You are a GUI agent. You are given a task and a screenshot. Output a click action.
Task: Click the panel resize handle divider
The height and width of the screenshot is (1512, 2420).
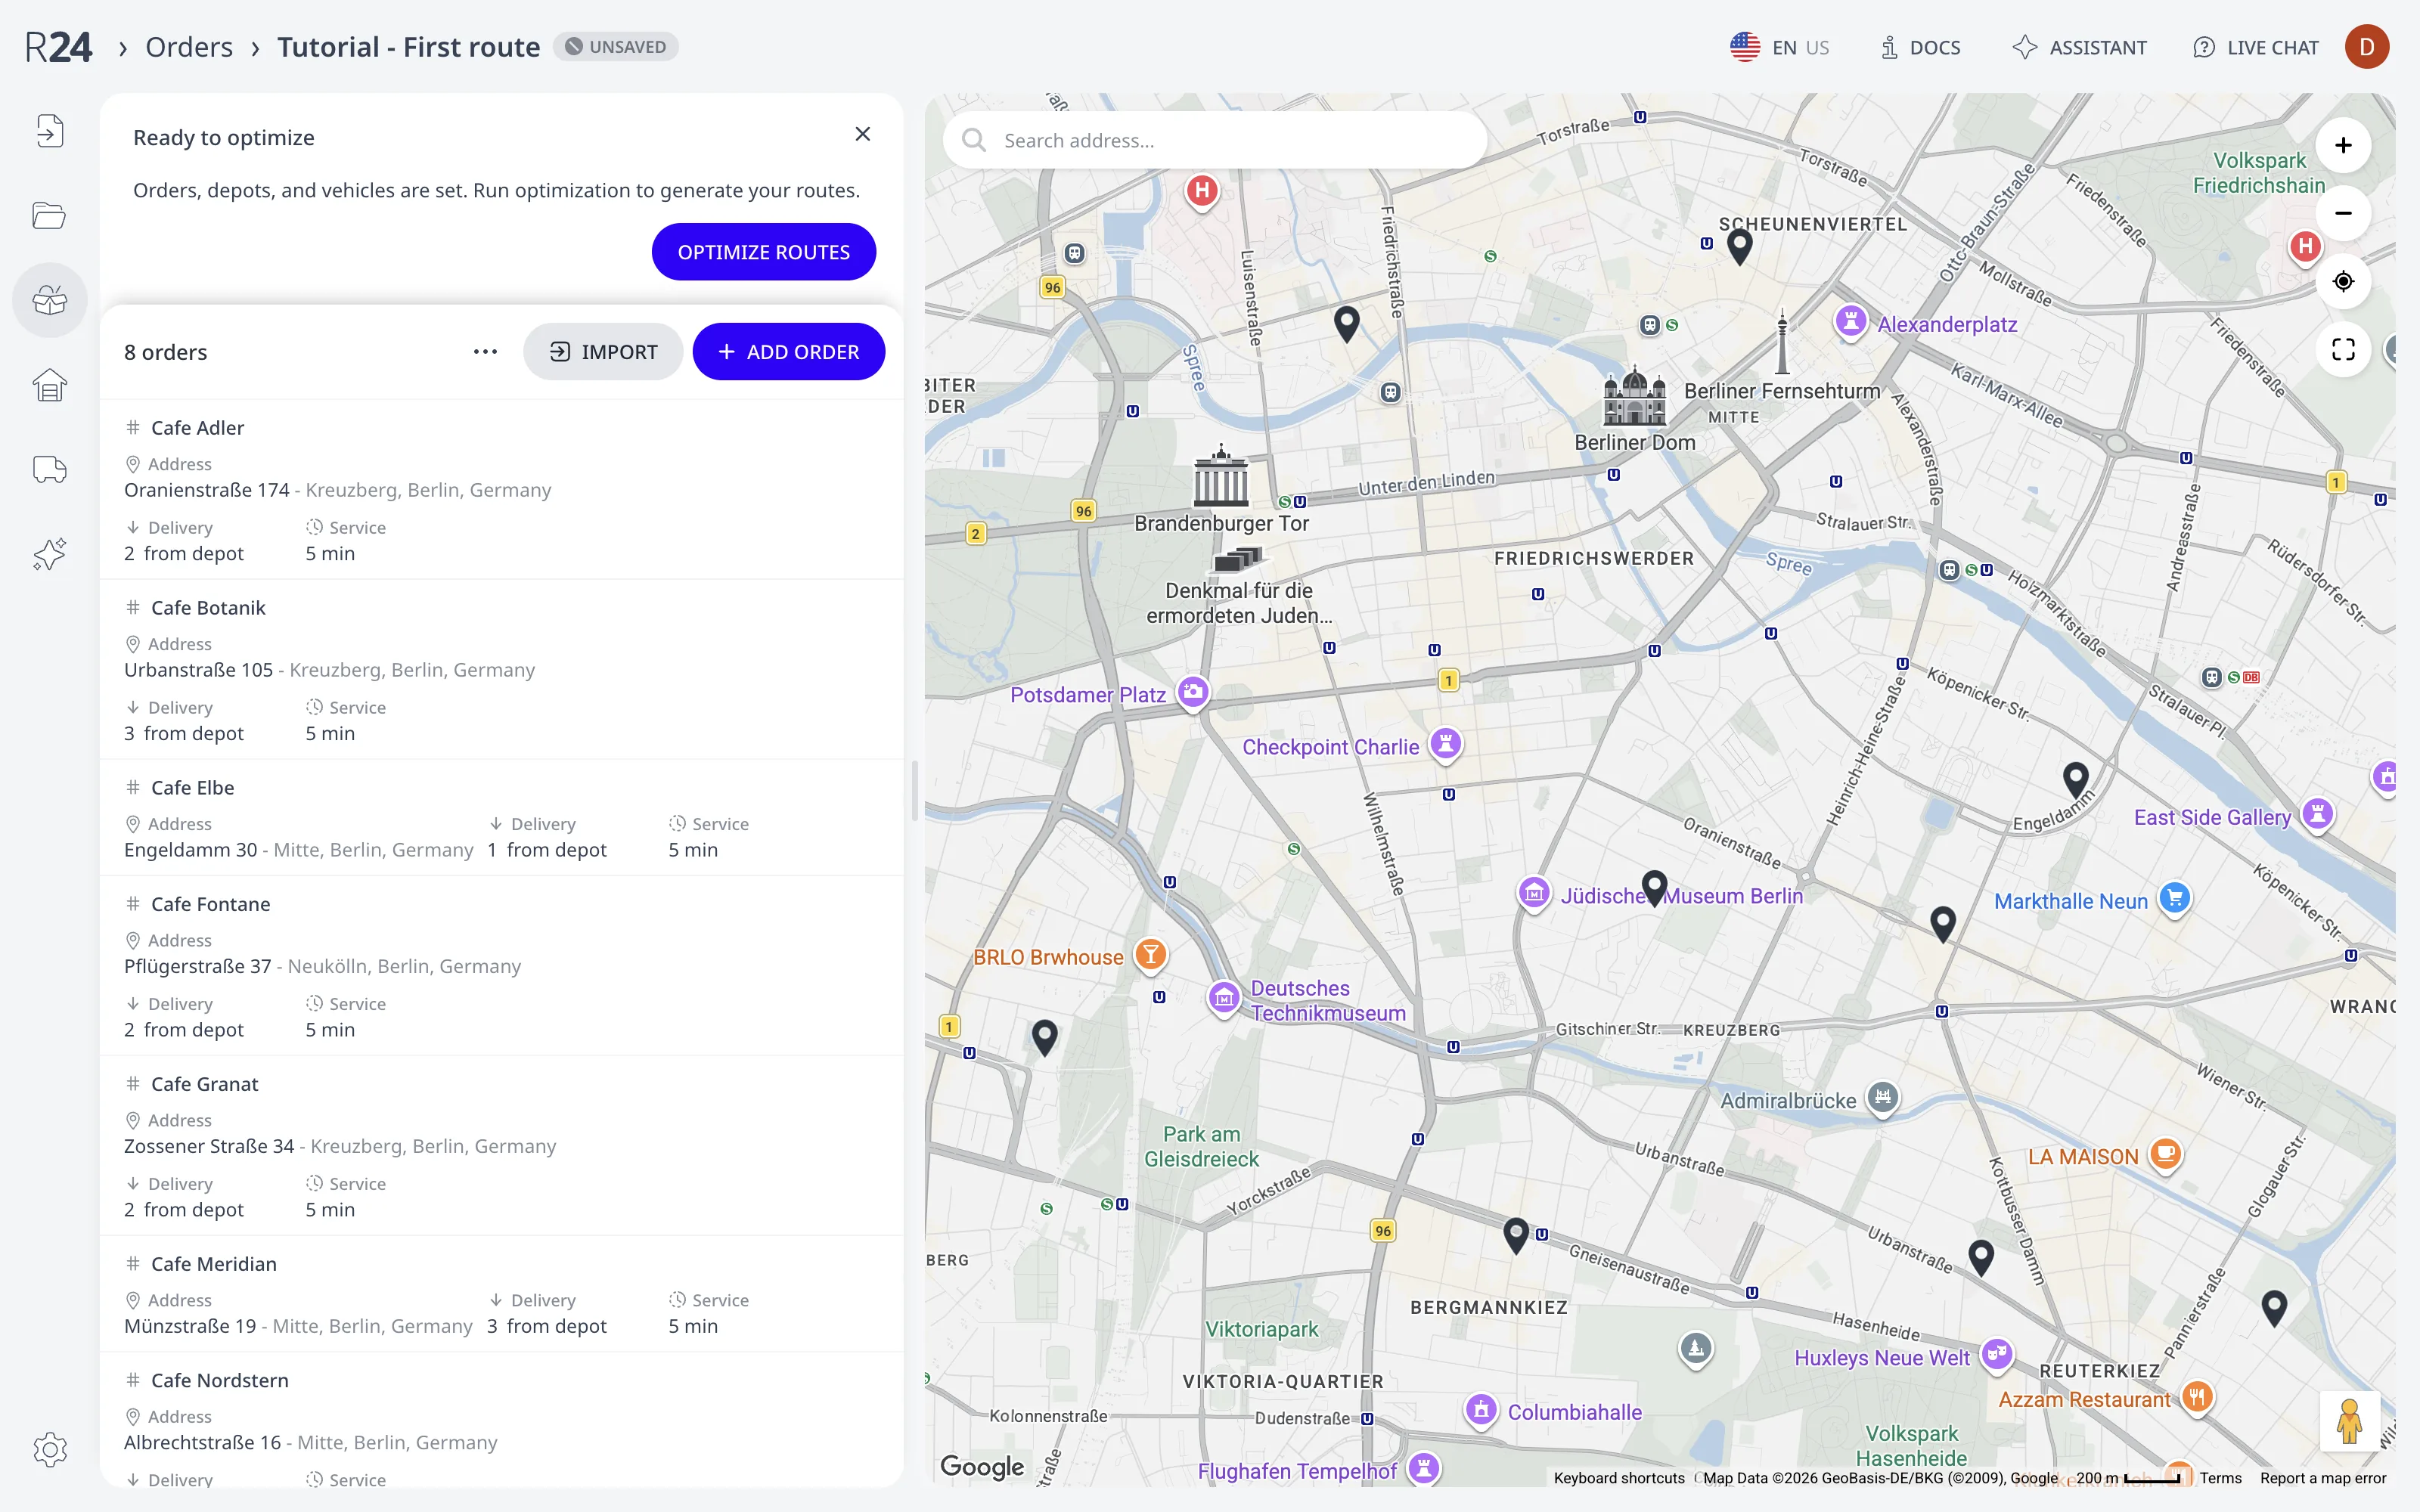pos(914,790)
